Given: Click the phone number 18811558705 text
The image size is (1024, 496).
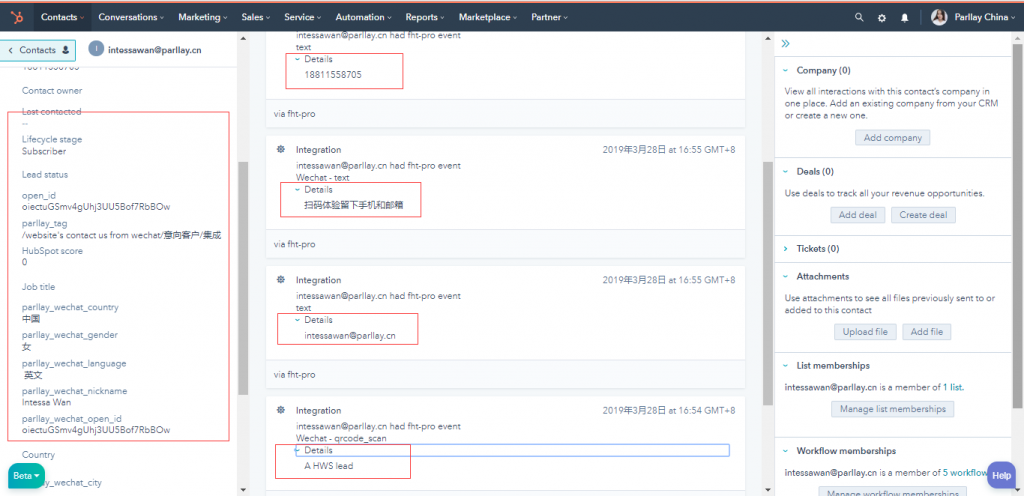Looking at the screenshot, I should (333, 75).
